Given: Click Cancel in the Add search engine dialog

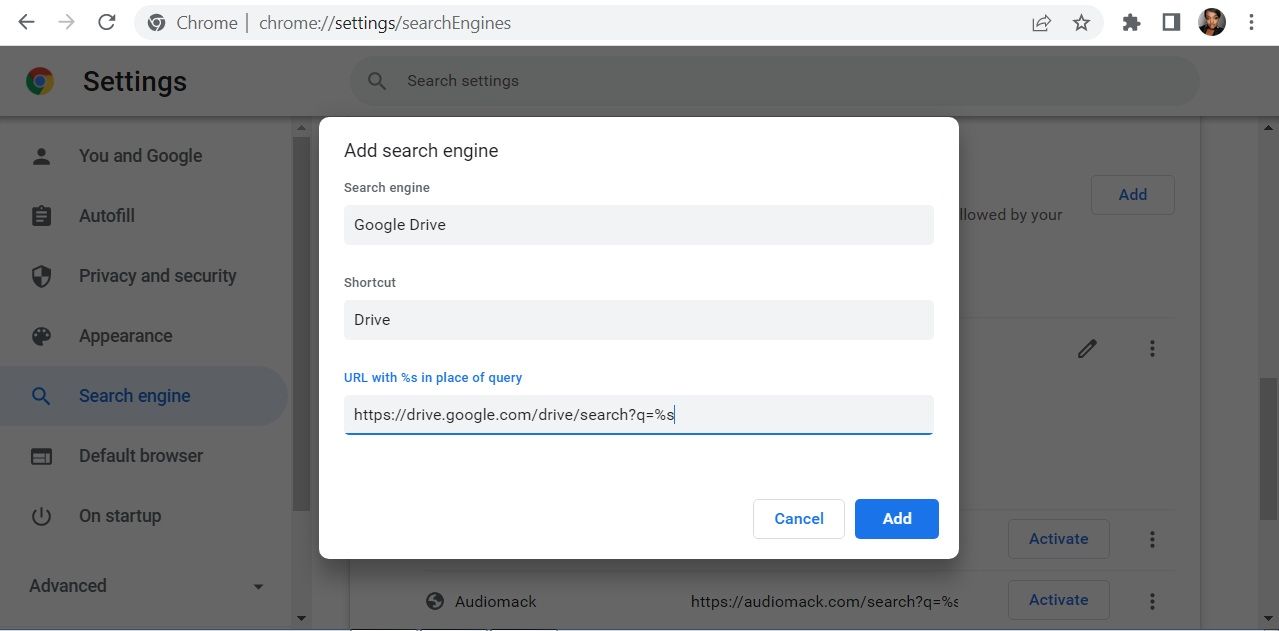Looking at the screenshot, I should (x=798, y=518).
